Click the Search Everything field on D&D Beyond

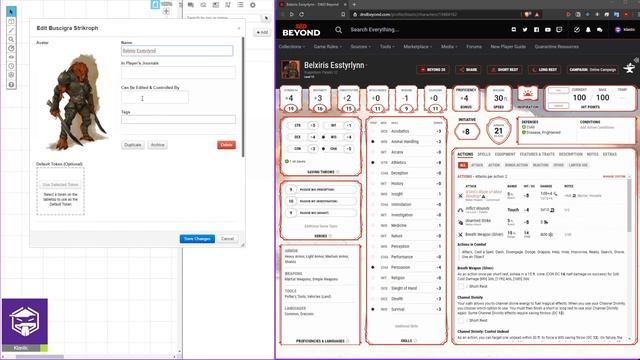click(375, 30)
